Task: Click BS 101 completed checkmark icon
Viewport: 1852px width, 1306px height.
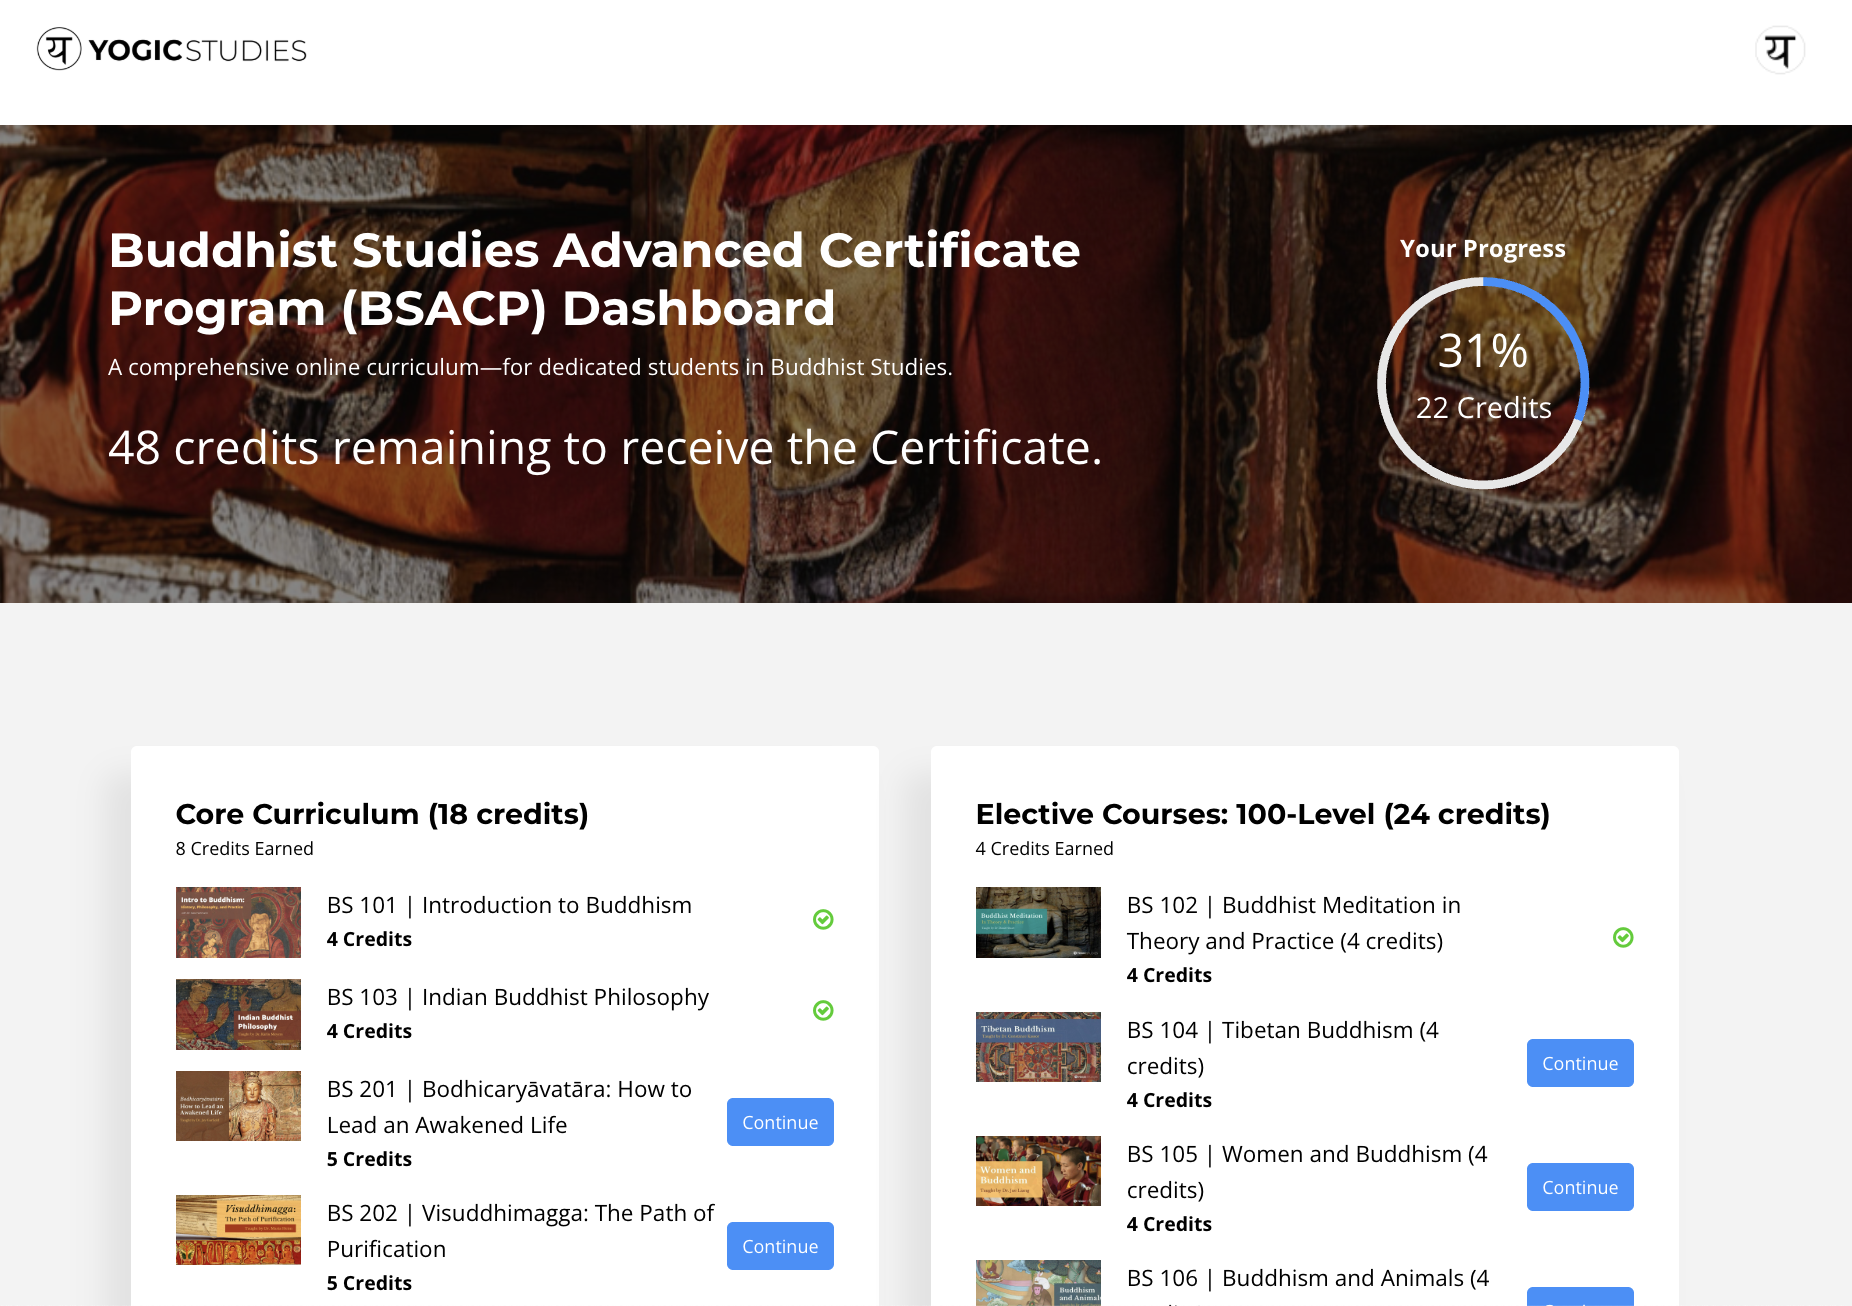Action: coord(823,919)
